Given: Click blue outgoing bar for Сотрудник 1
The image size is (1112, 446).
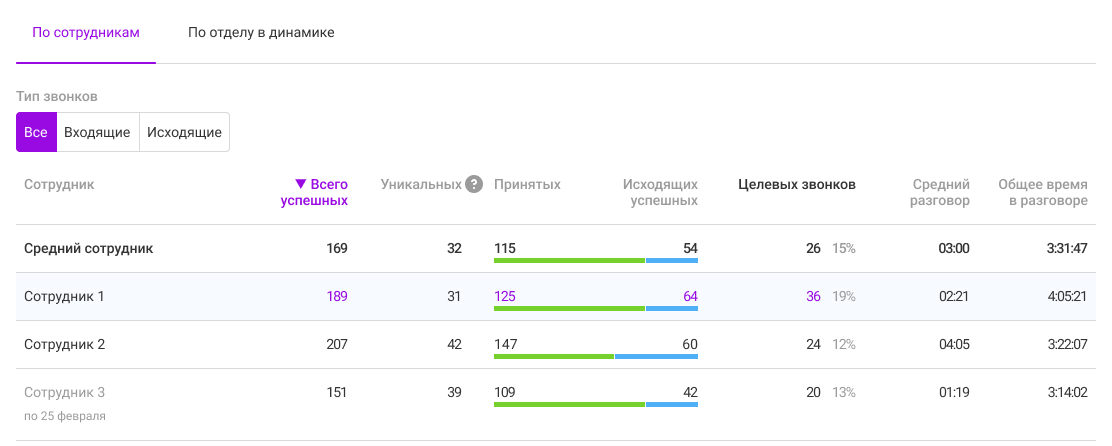Looking at the screenshot, I should [672, 308].
